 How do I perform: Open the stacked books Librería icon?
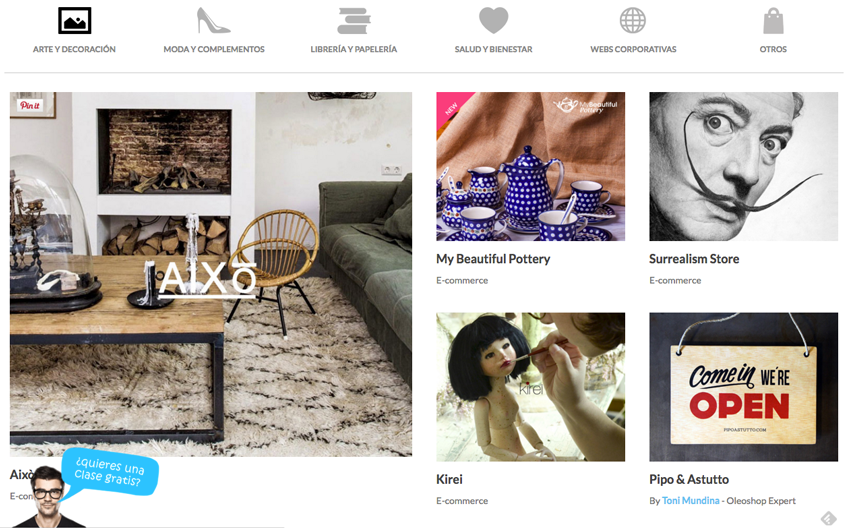coord(353,21)
